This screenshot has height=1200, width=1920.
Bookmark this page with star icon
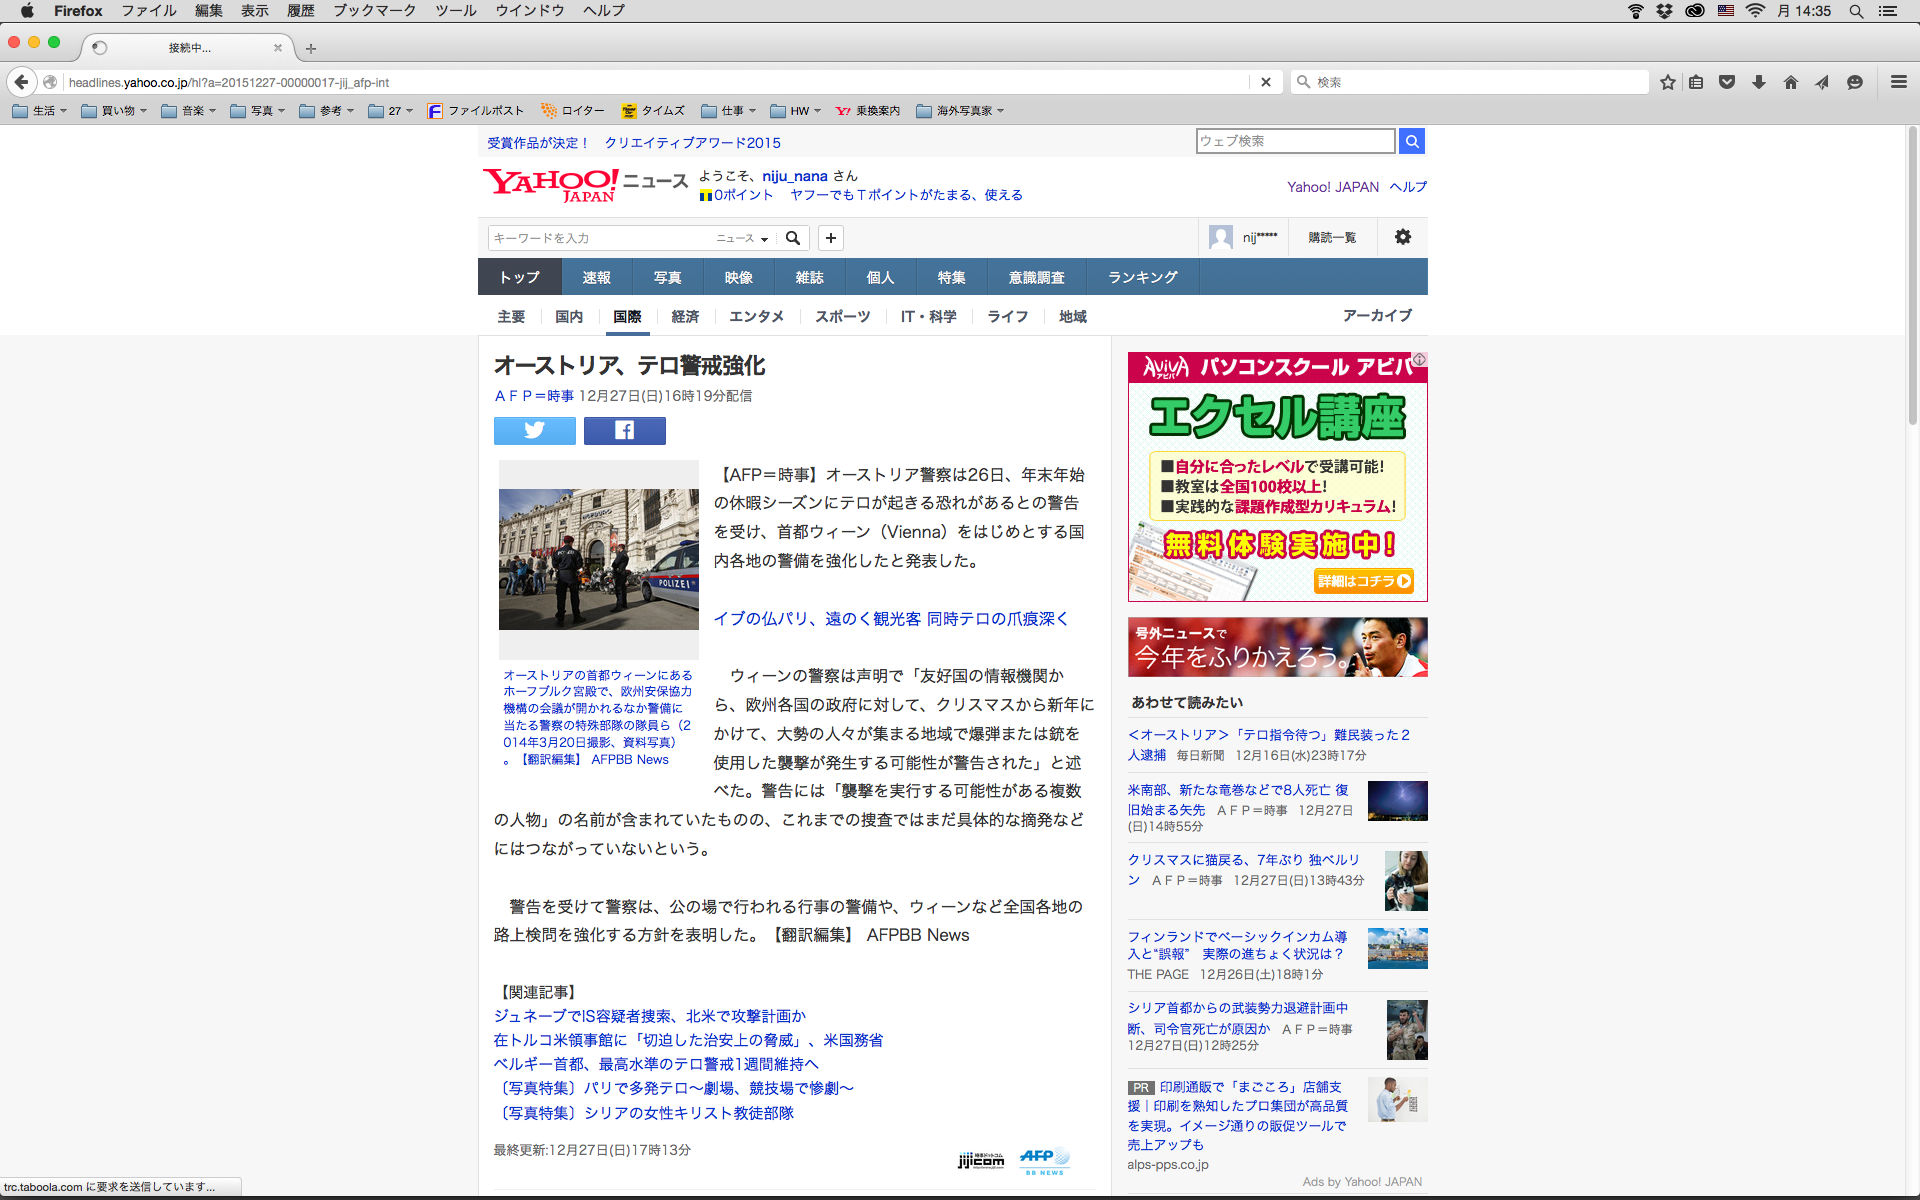click(x=1667, y=82)
